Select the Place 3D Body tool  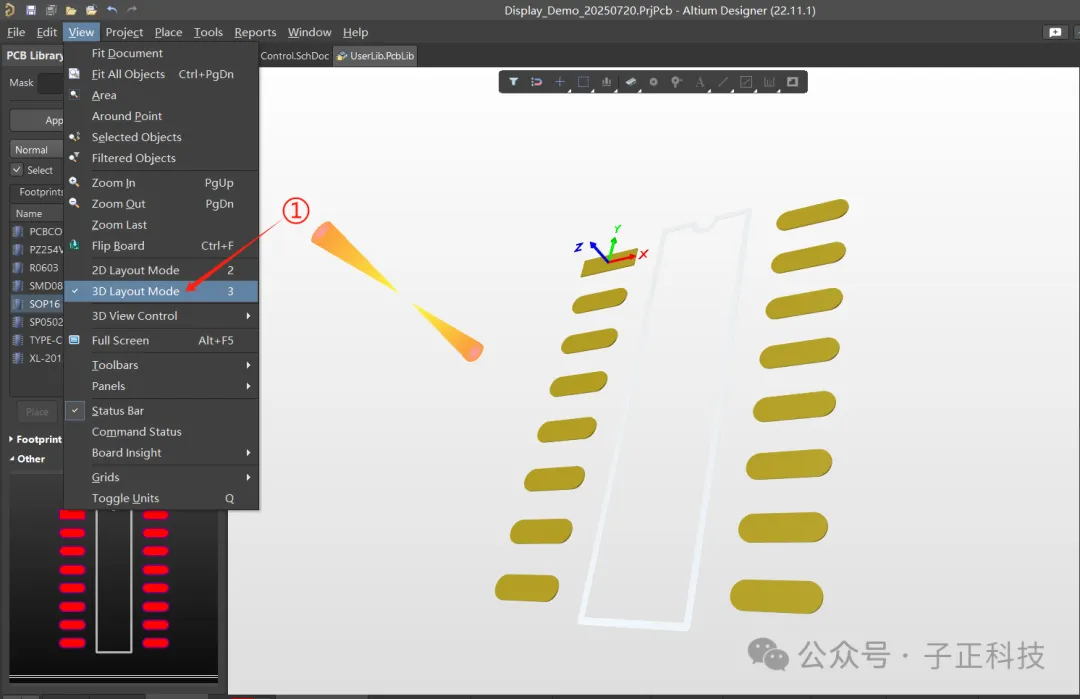tap(630, 82)
